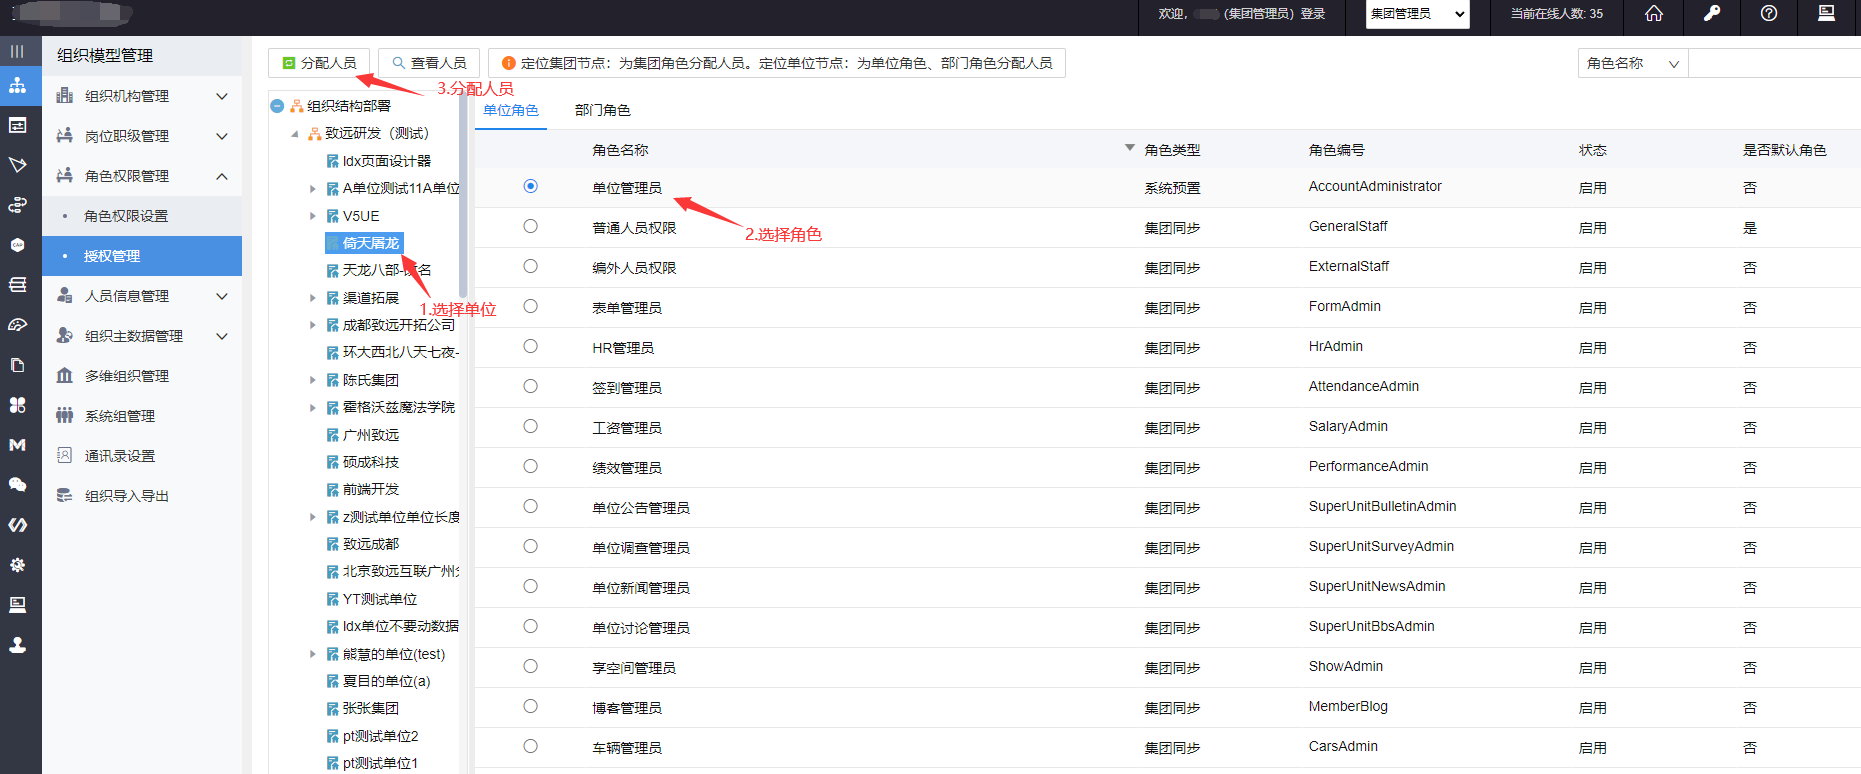Open the help question mark icon
This screenshot has height=774, width=1861.
1769,14
